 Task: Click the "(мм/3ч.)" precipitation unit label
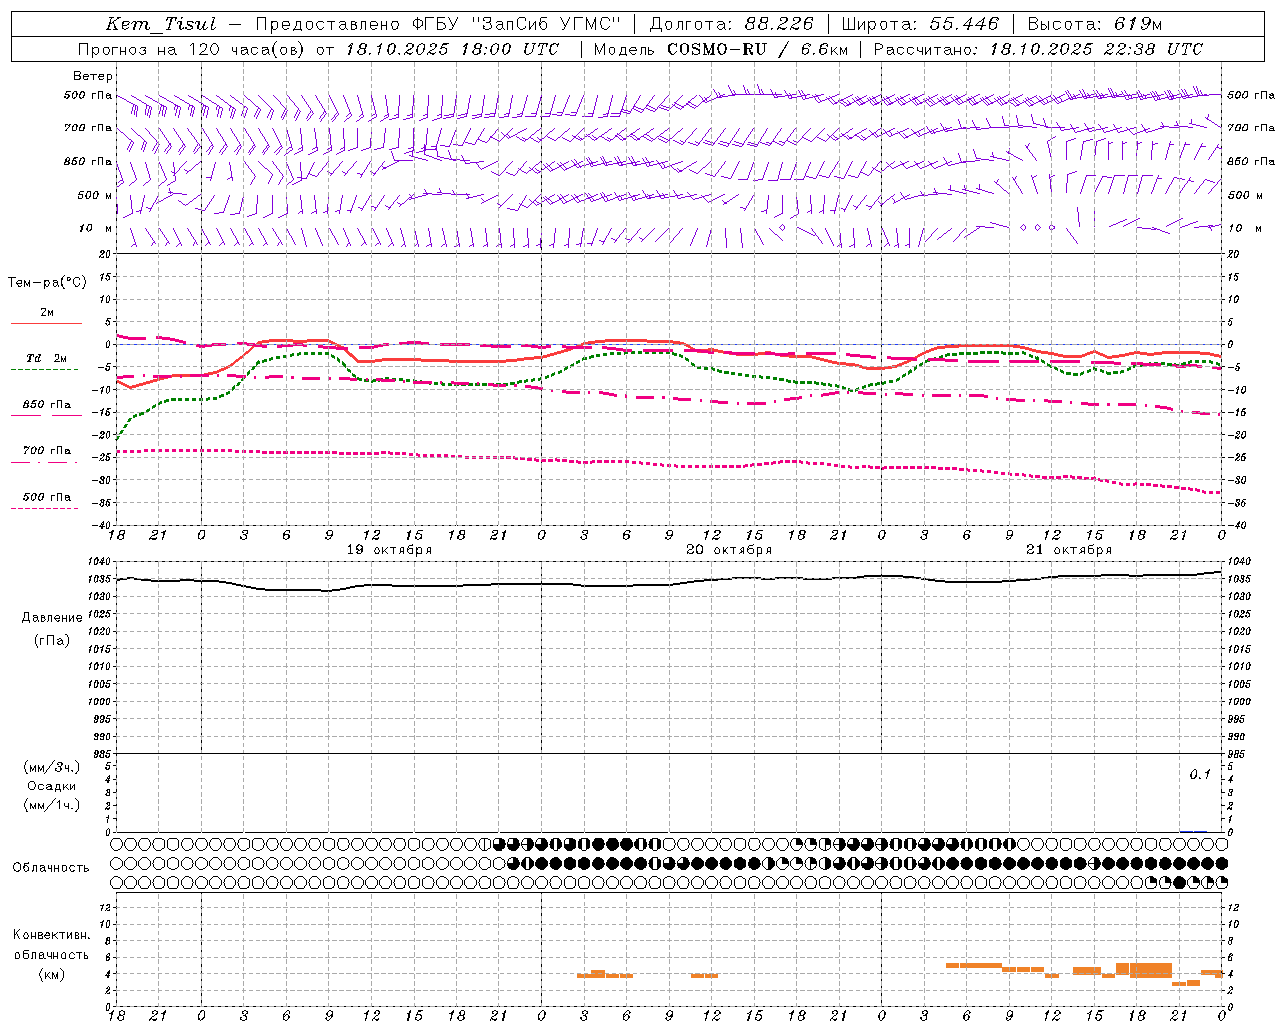52,767
